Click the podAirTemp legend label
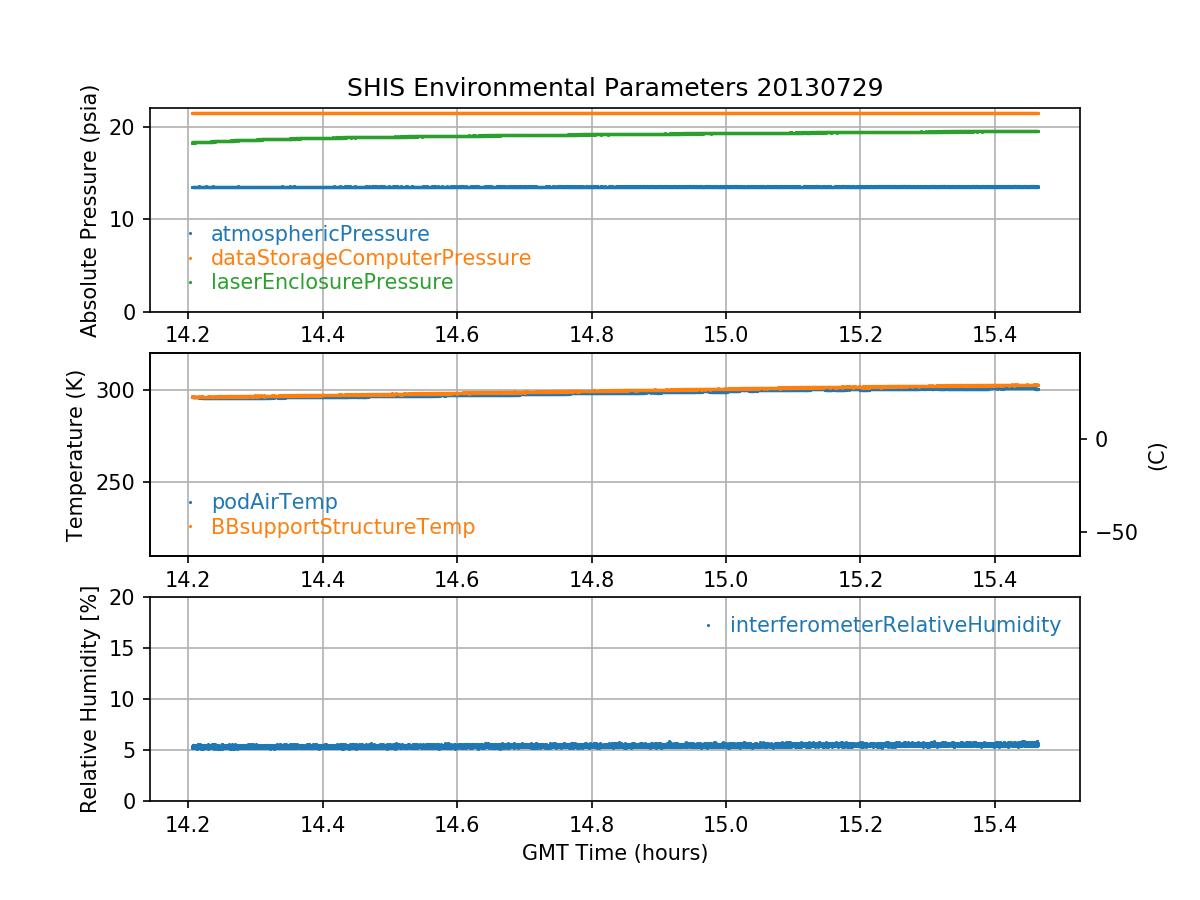Image resolution: width=1200 pixels, height=900 pixels. tap(274, 502)
